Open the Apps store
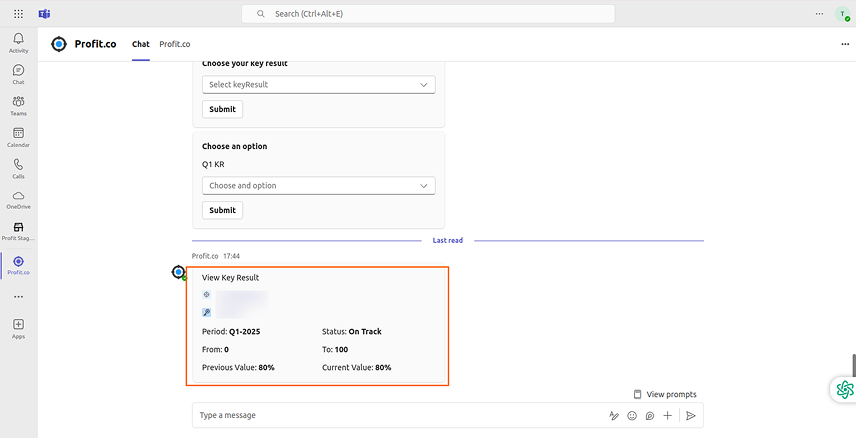 click(19, 328)
